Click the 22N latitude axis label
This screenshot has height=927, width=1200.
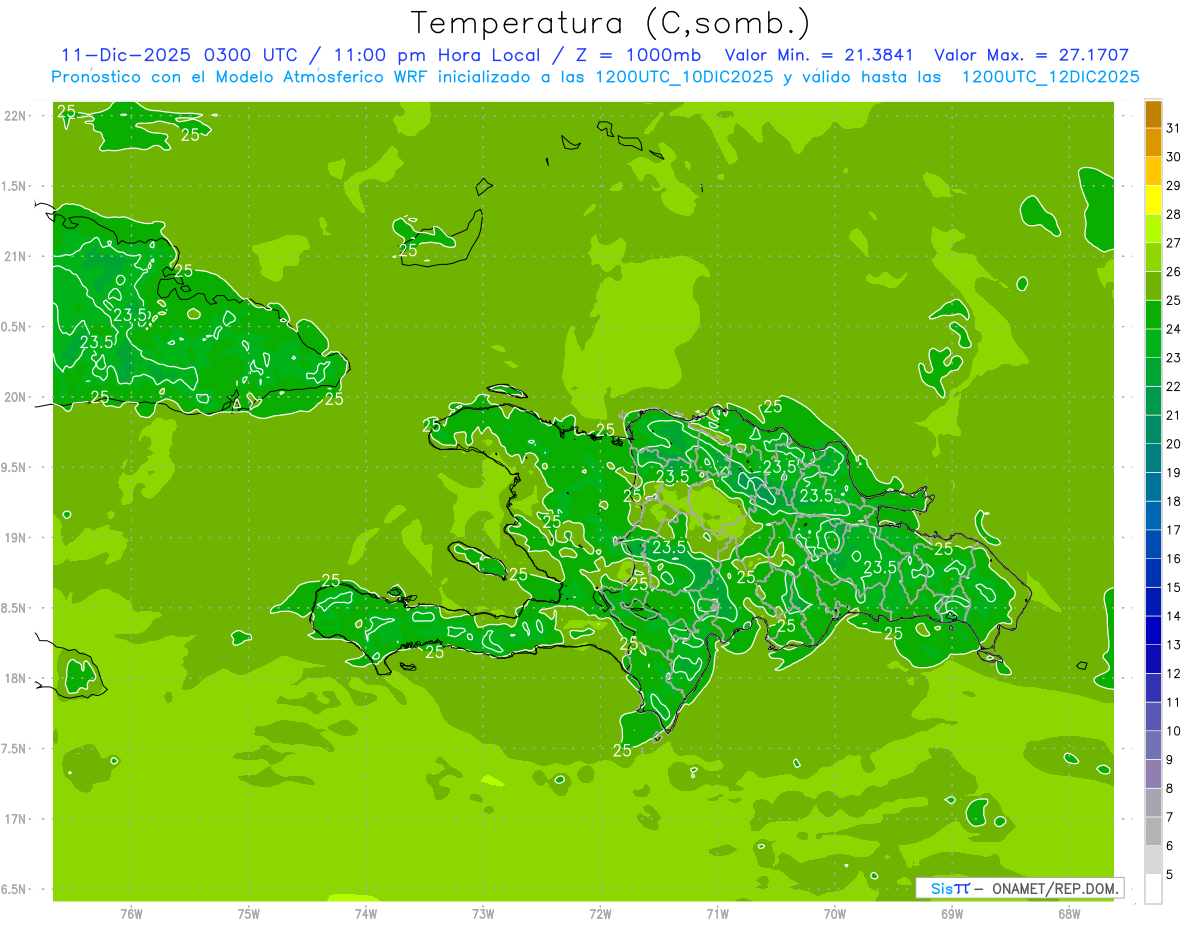[16, 116]
